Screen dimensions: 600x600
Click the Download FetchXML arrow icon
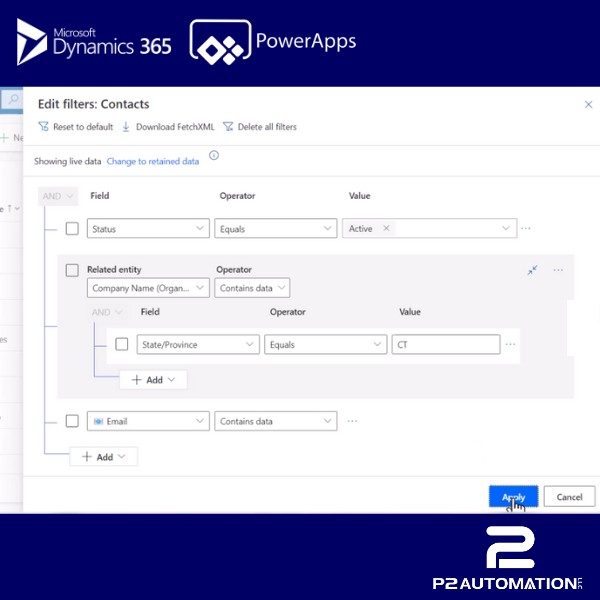pos(126,127)
